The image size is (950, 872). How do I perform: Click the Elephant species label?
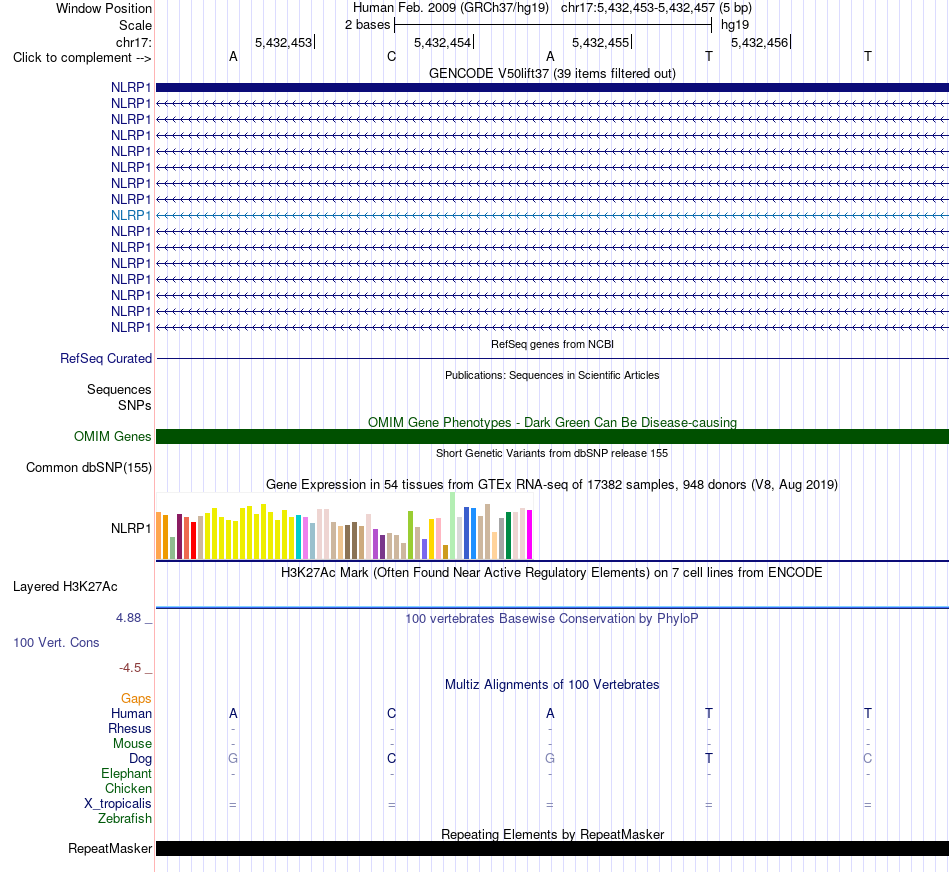click(x=126, y=774)
